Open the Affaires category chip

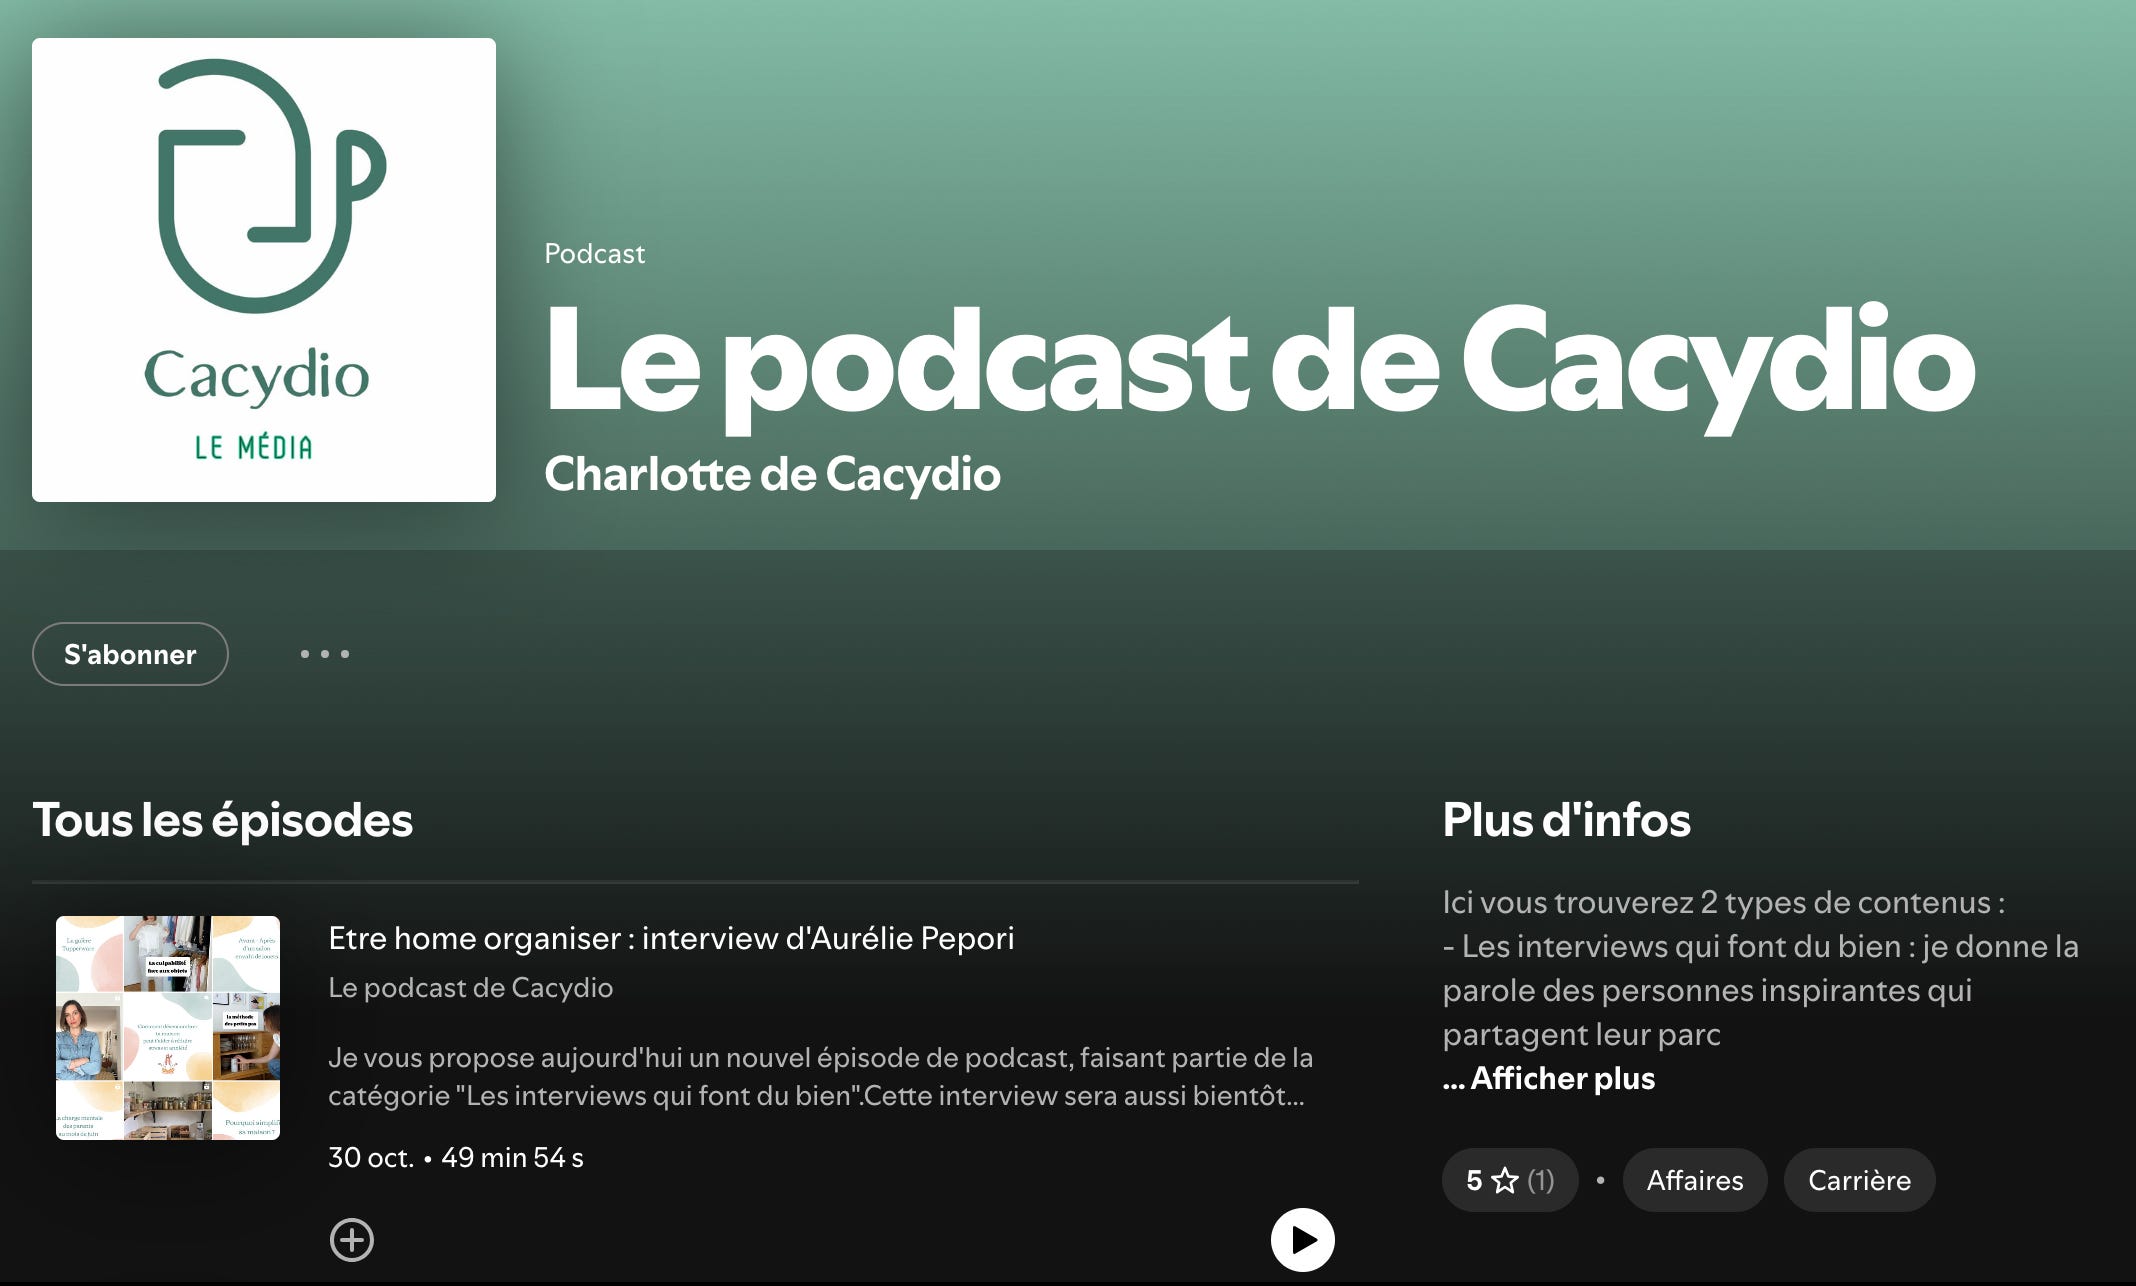1694,1180
